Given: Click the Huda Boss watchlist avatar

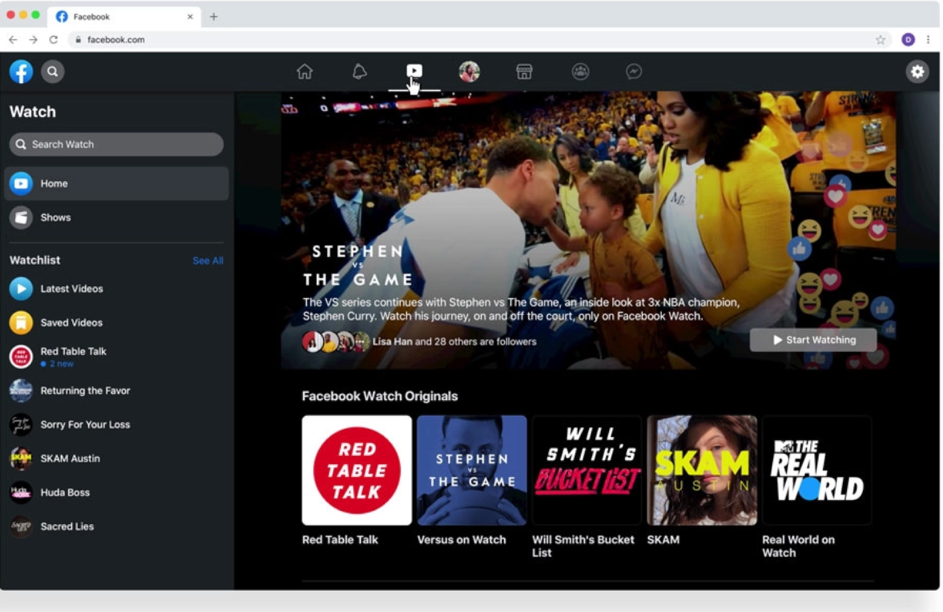Looking at the screenshot, I should click(21, 492).
